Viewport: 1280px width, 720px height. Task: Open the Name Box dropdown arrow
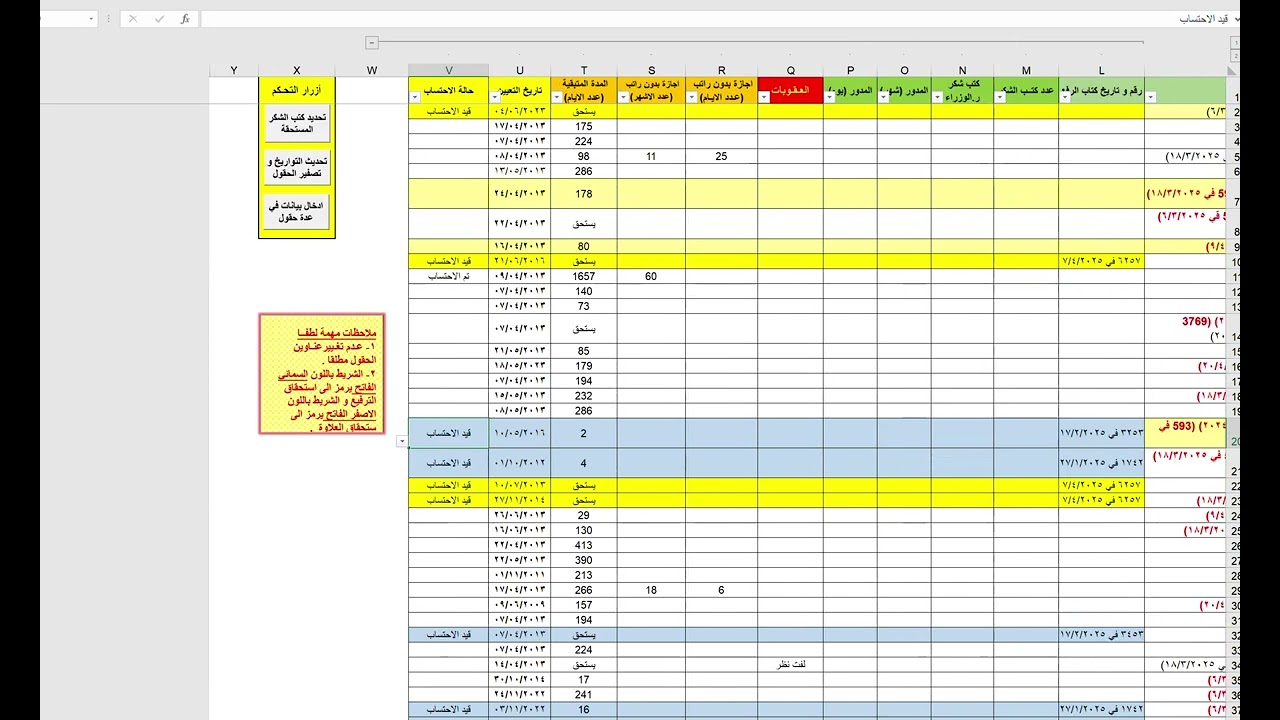[91, 19]
